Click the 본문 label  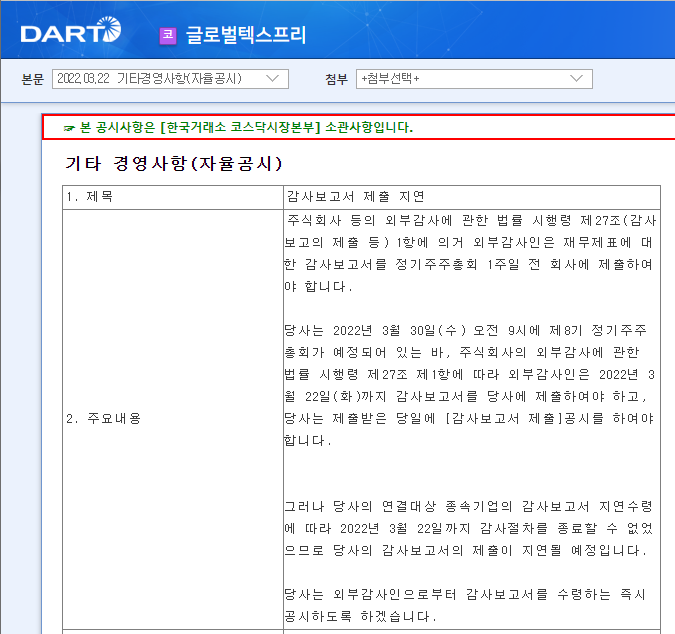[33, 78]
